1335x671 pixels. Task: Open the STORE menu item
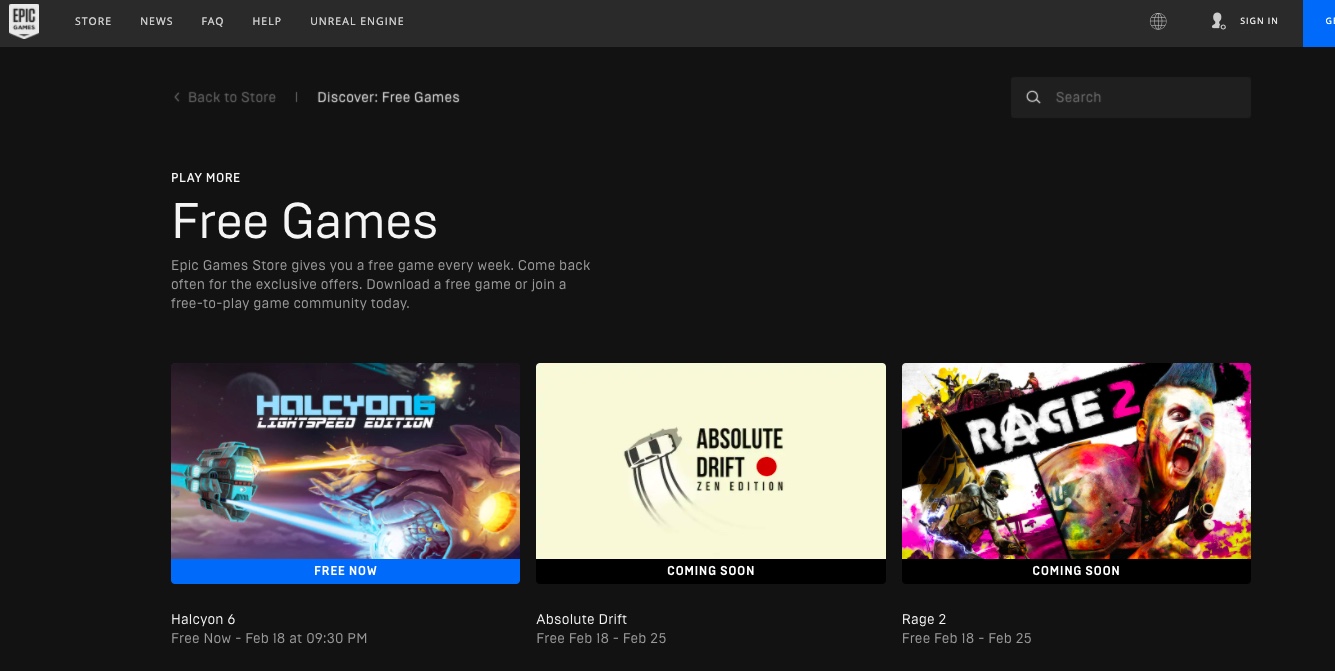(x=93, y=21)
